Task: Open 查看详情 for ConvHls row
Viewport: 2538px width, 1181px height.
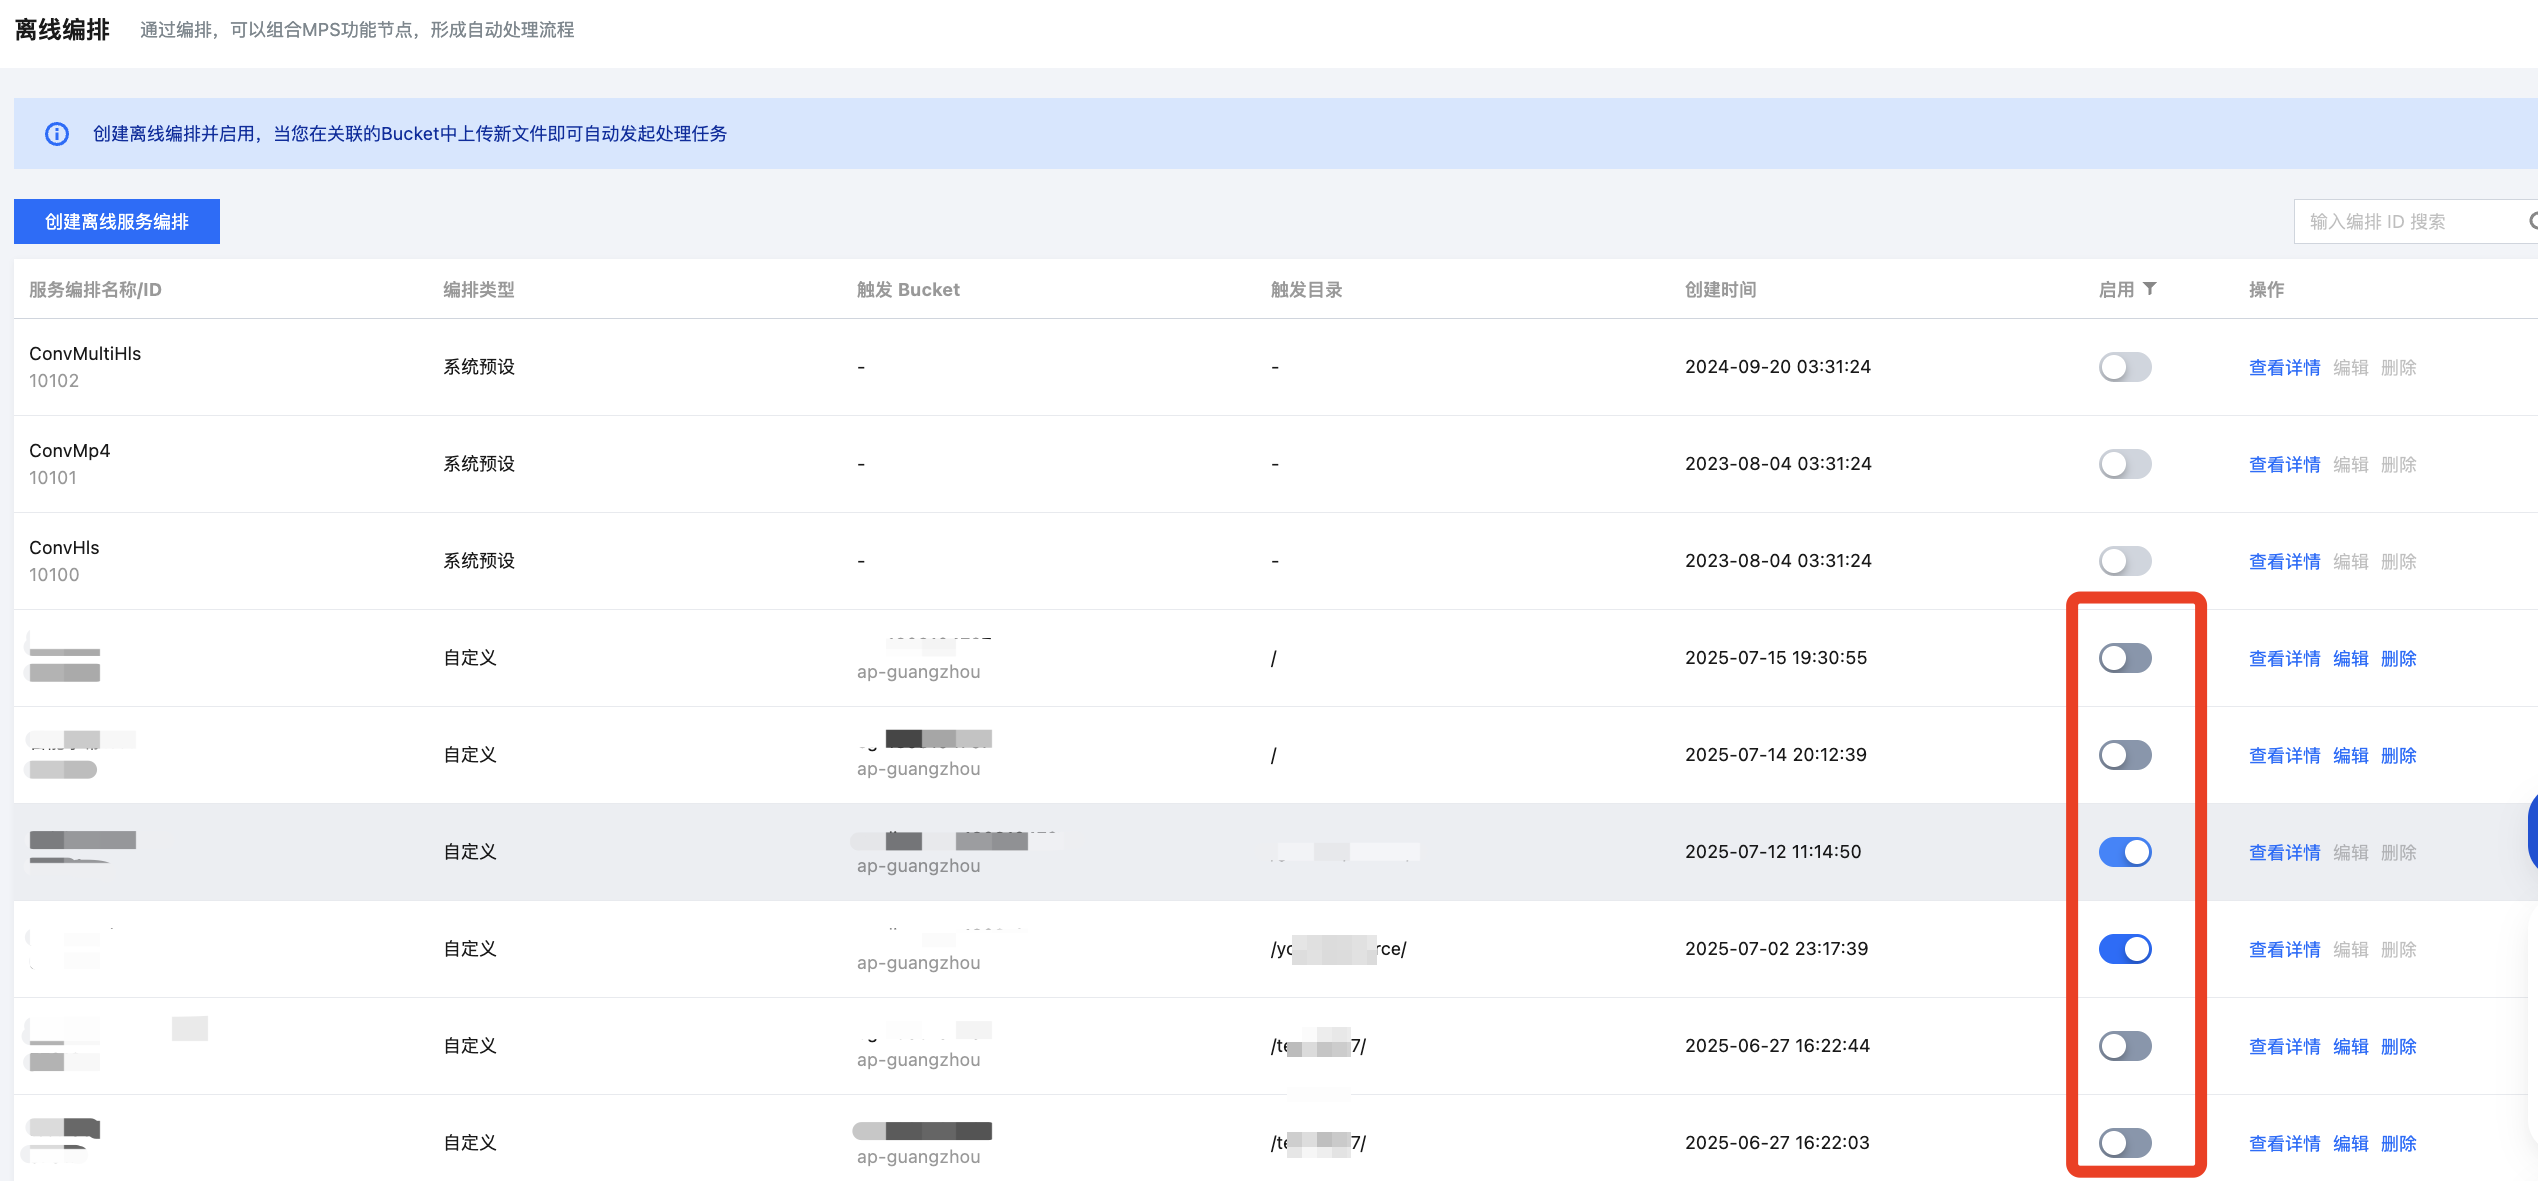Action: 2284,562
